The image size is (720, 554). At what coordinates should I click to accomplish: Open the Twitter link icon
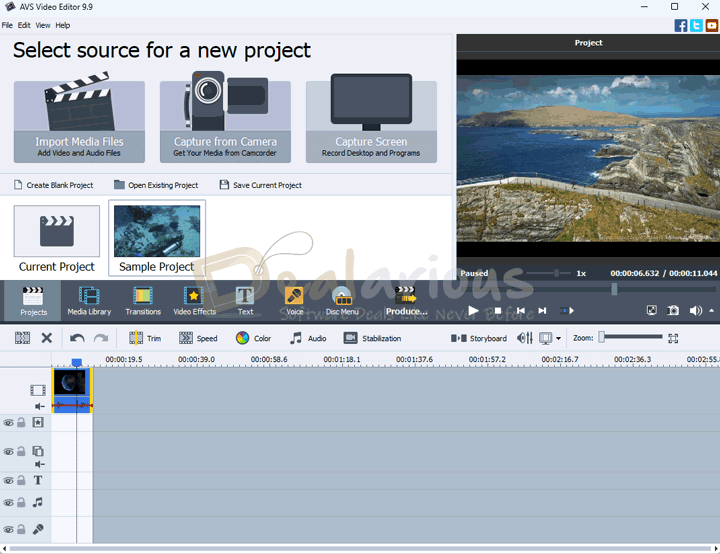[696, 25]
